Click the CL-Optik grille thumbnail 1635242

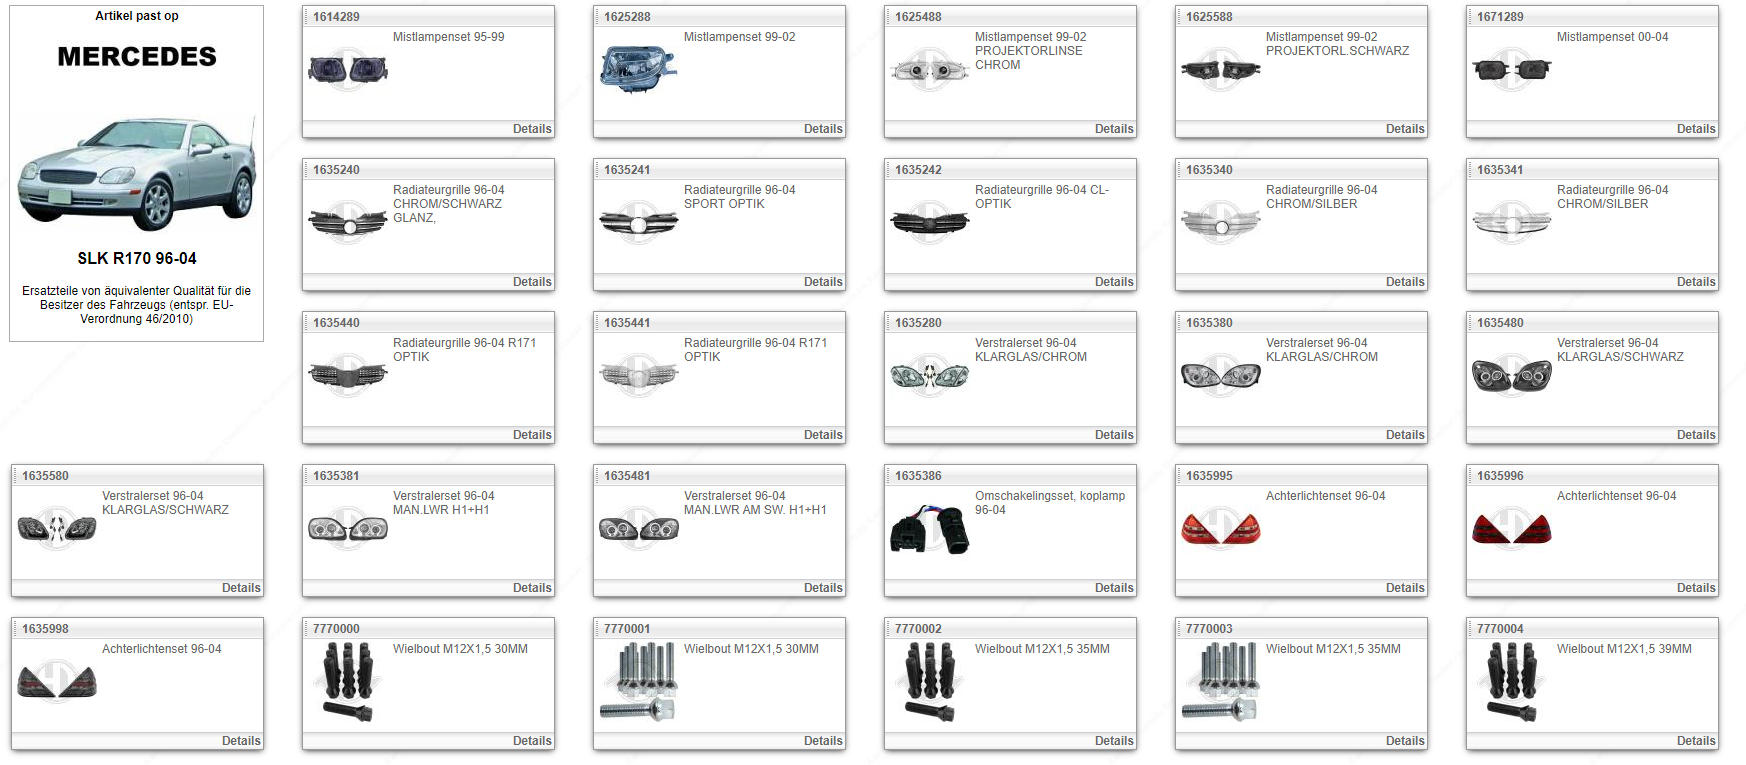929,223
